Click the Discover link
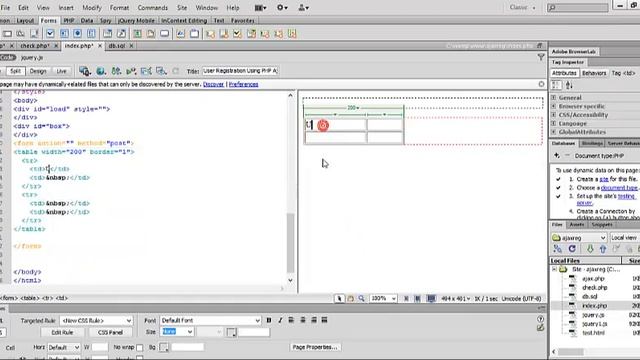The width and height of the screenshot is (640, 360). click(213, 84)
